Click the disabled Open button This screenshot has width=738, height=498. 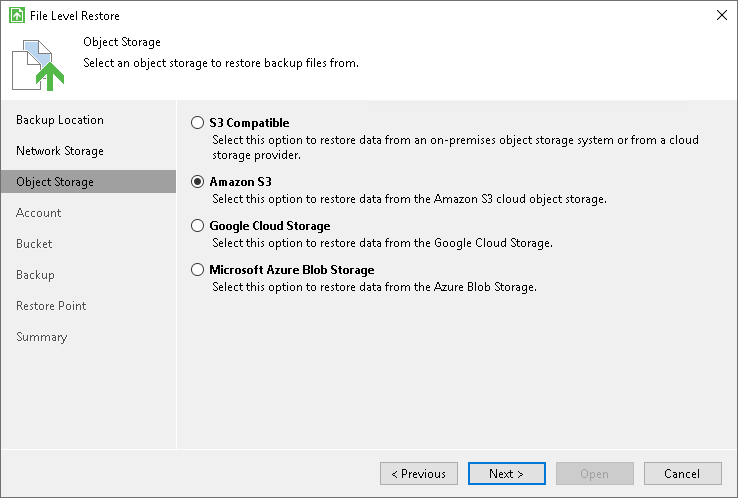pyautogui.click(x=595, y=474)
